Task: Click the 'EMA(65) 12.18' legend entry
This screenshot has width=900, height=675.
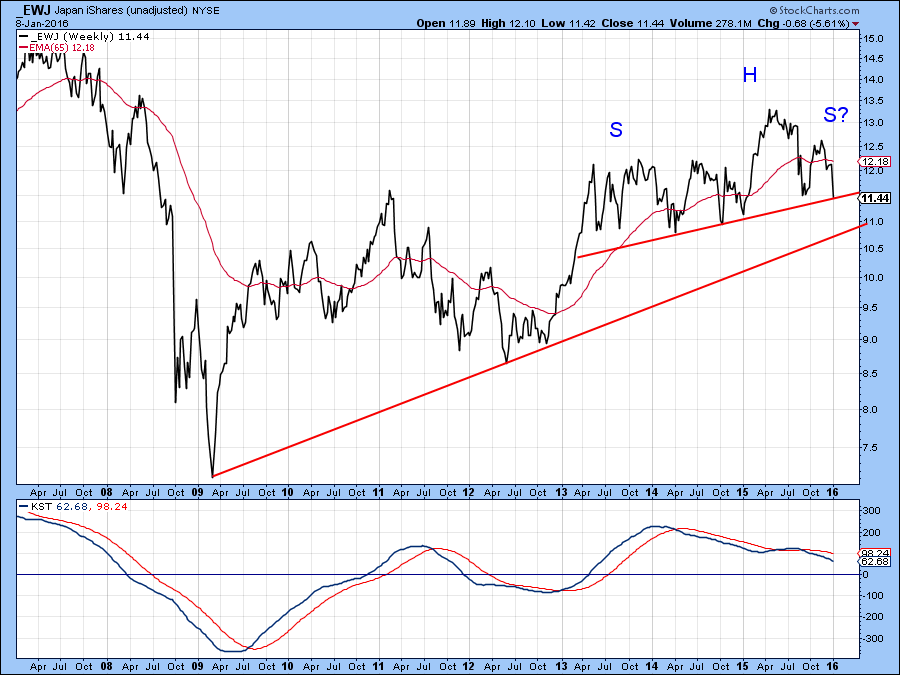Action: [56, 48]
